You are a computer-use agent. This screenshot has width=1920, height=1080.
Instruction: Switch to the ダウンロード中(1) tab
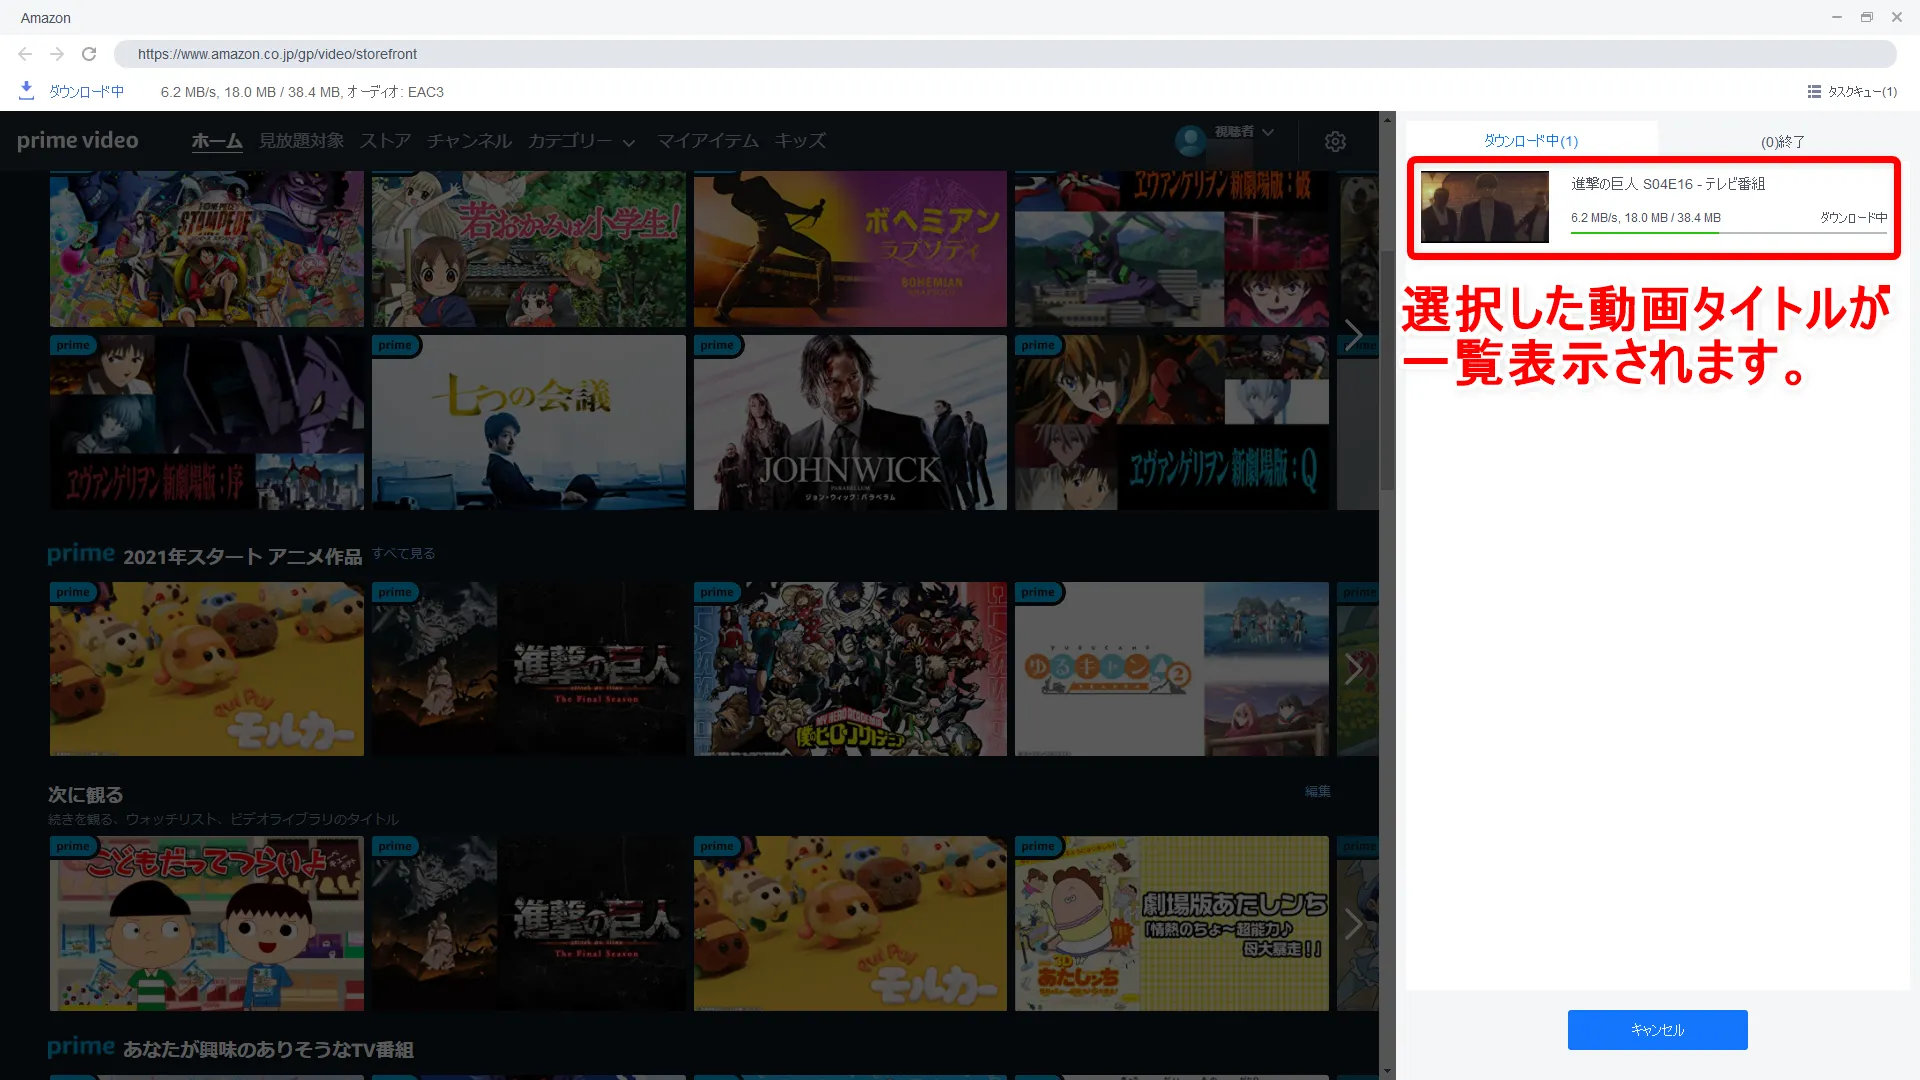(x=1531, y=141)
